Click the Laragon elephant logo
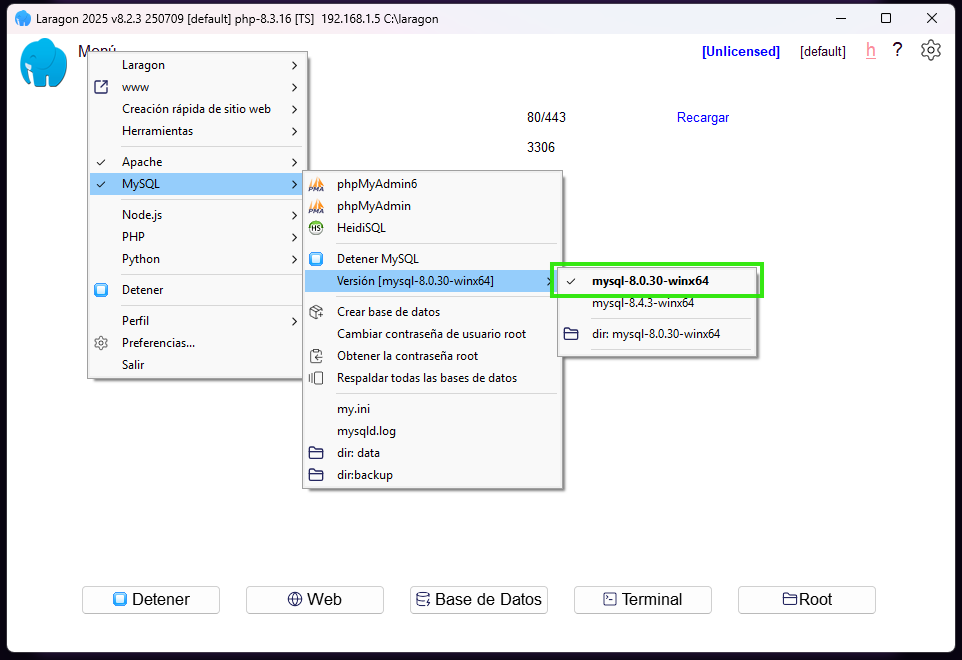The height and width of the screenshot is (660, 962). coord(43,64)
